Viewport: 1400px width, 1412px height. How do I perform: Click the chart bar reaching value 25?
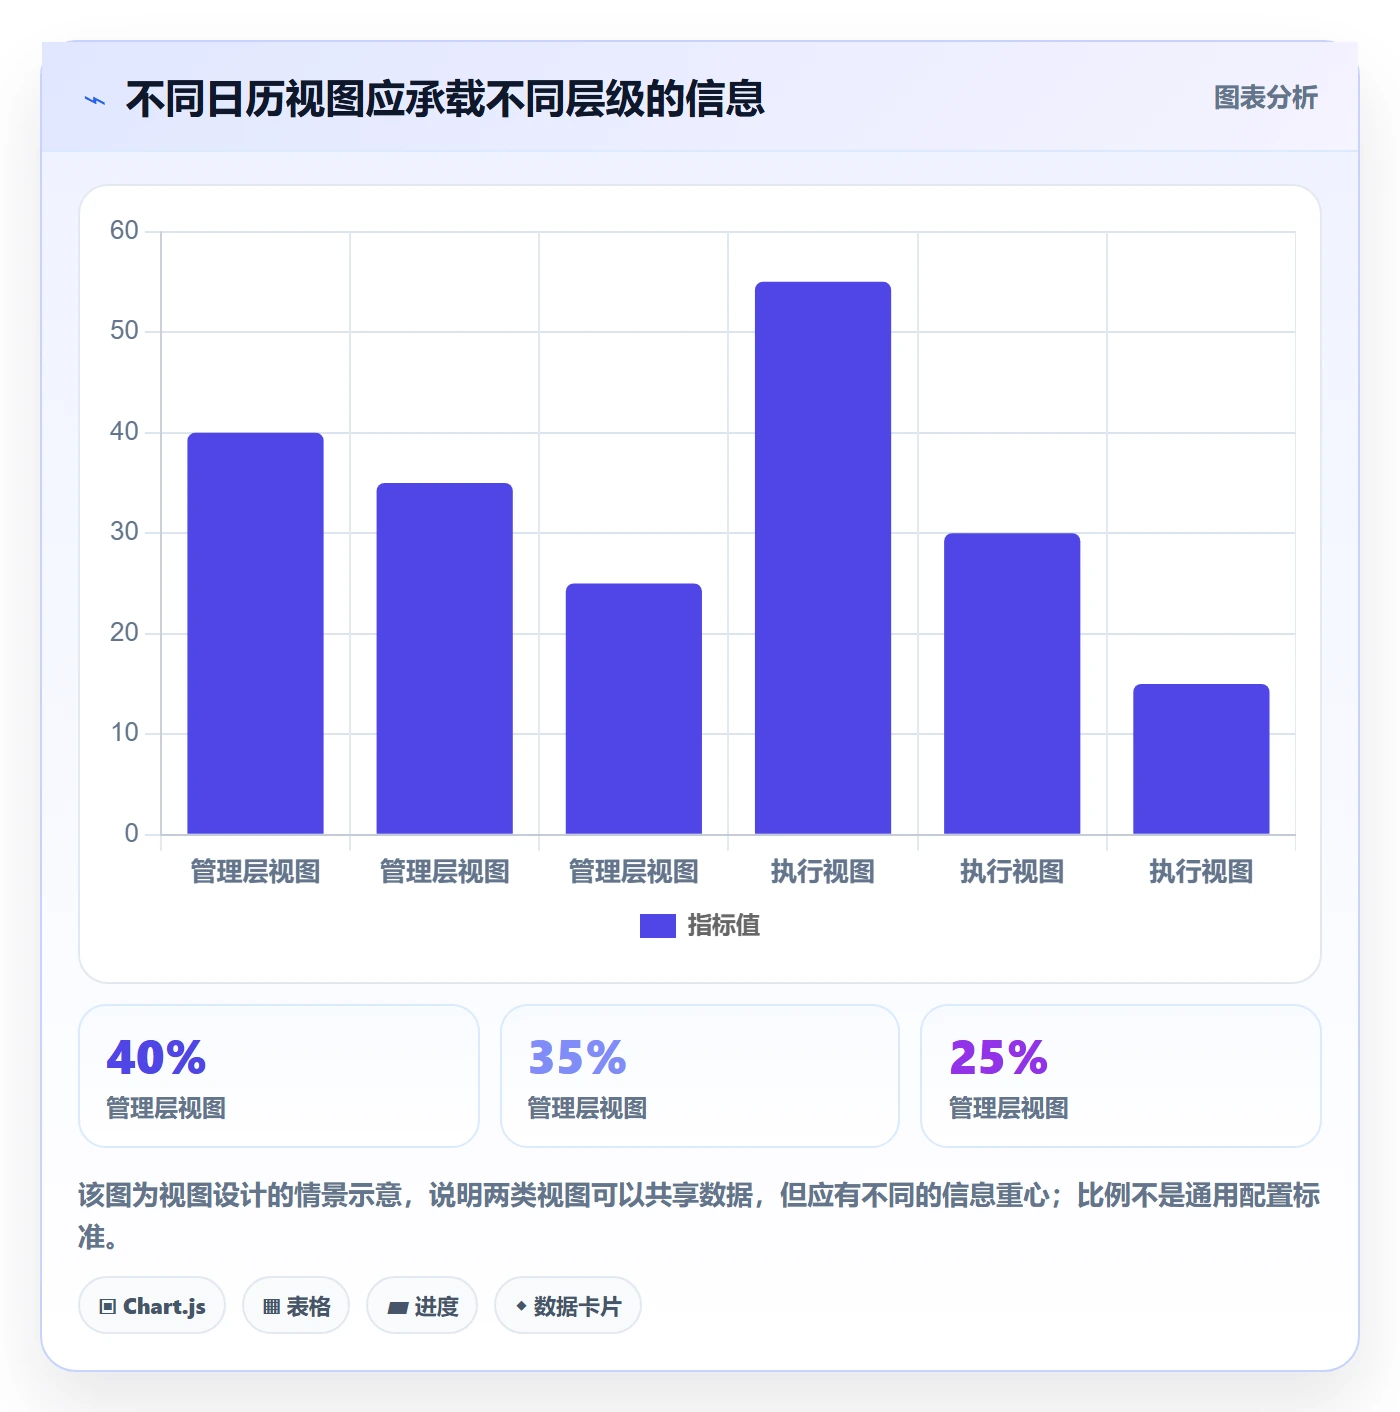[634, 708]
